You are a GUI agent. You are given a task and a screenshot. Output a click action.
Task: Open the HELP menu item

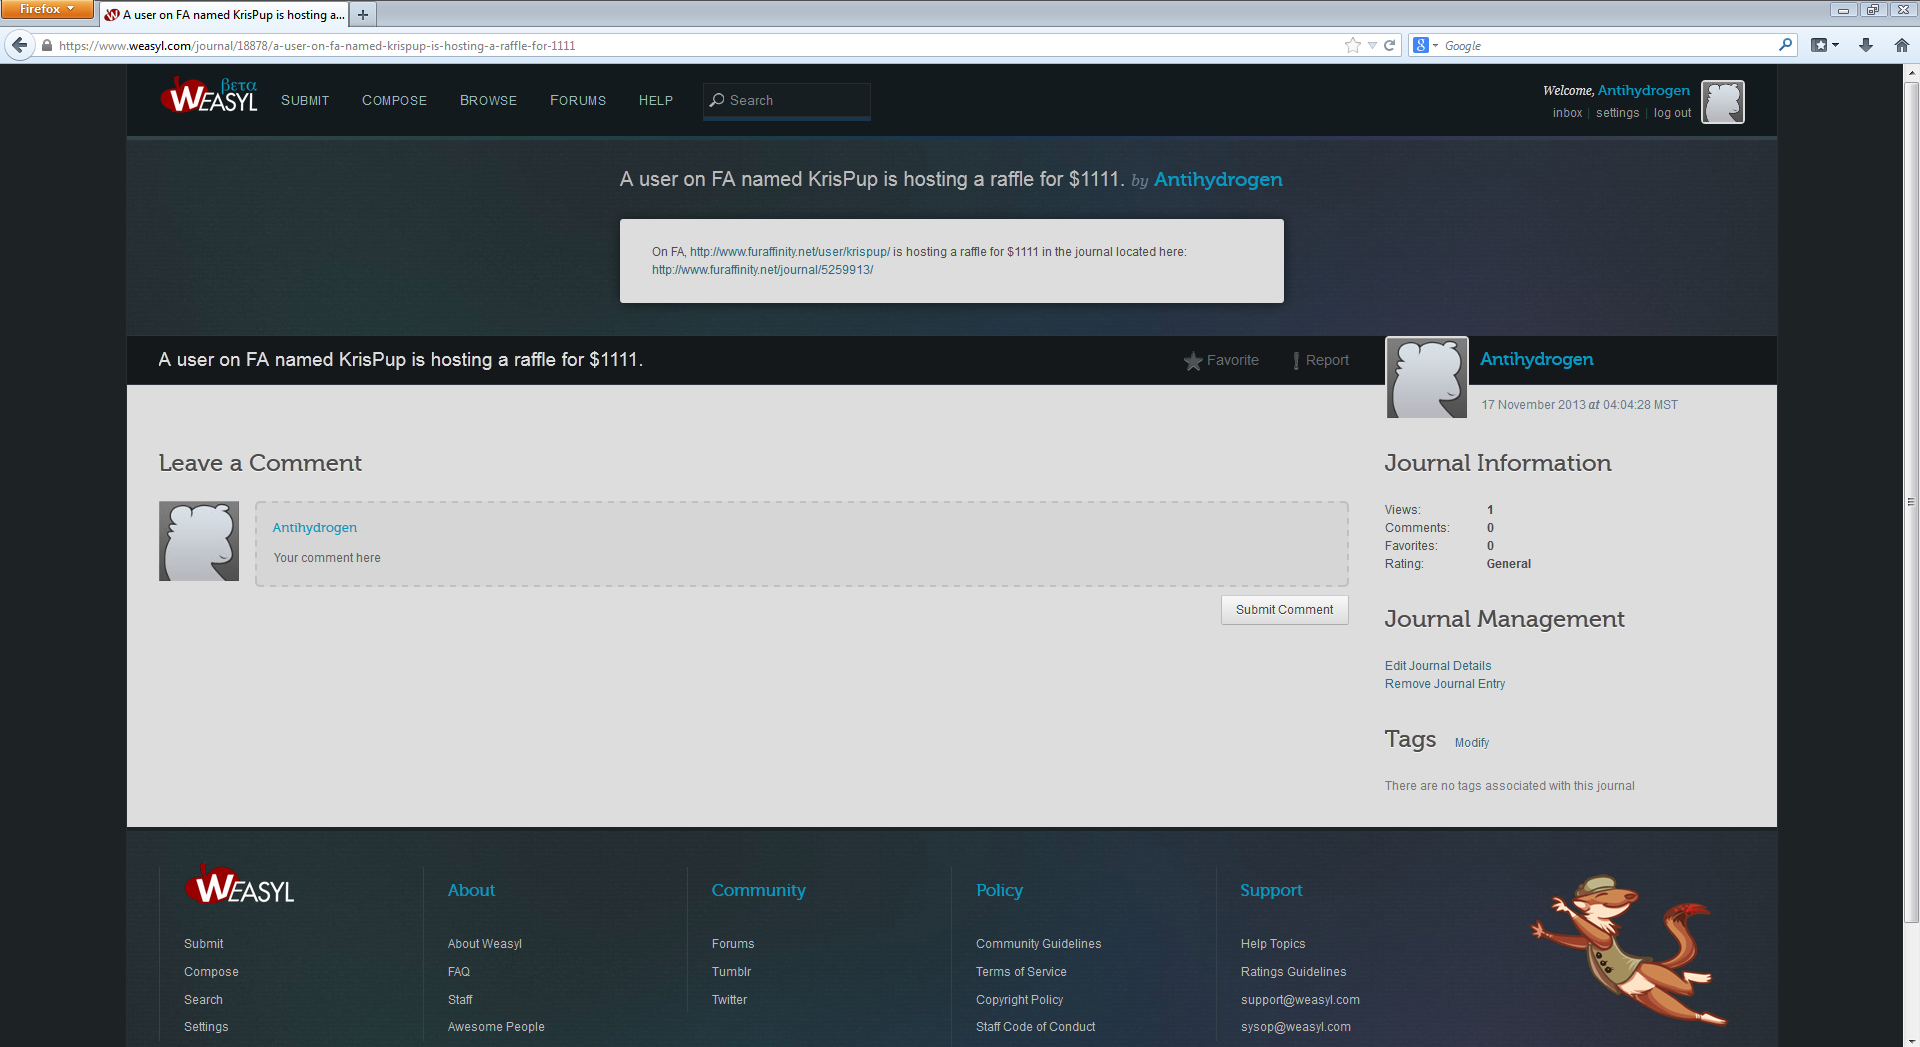656,101
